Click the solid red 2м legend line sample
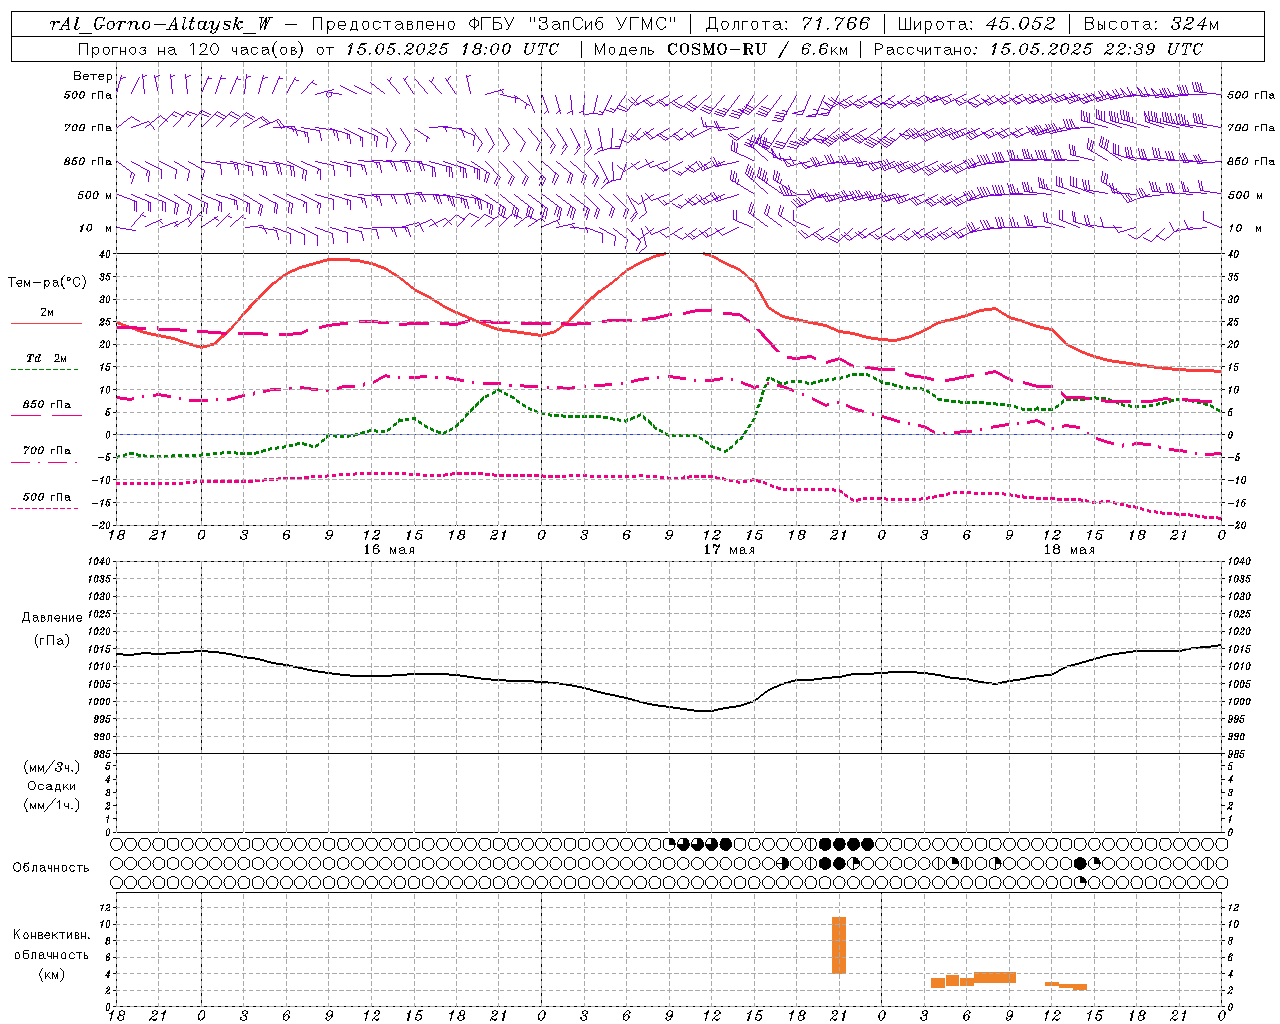Screen dimensions: 1280x1024 pyautogui.click(x=46, y=324)
